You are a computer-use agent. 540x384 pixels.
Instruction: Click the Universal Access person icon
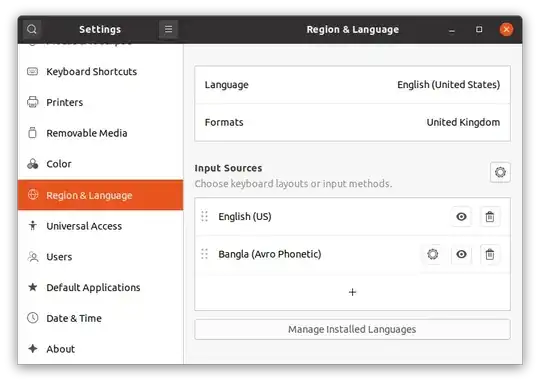pyautogui.click(x=33, y=226)
